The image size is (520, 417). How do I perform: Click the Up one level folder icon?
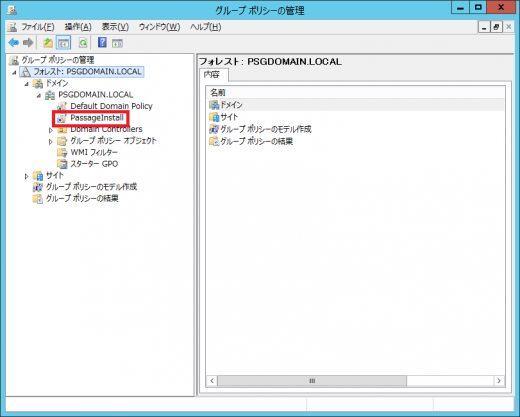click(x=48, y=43)
